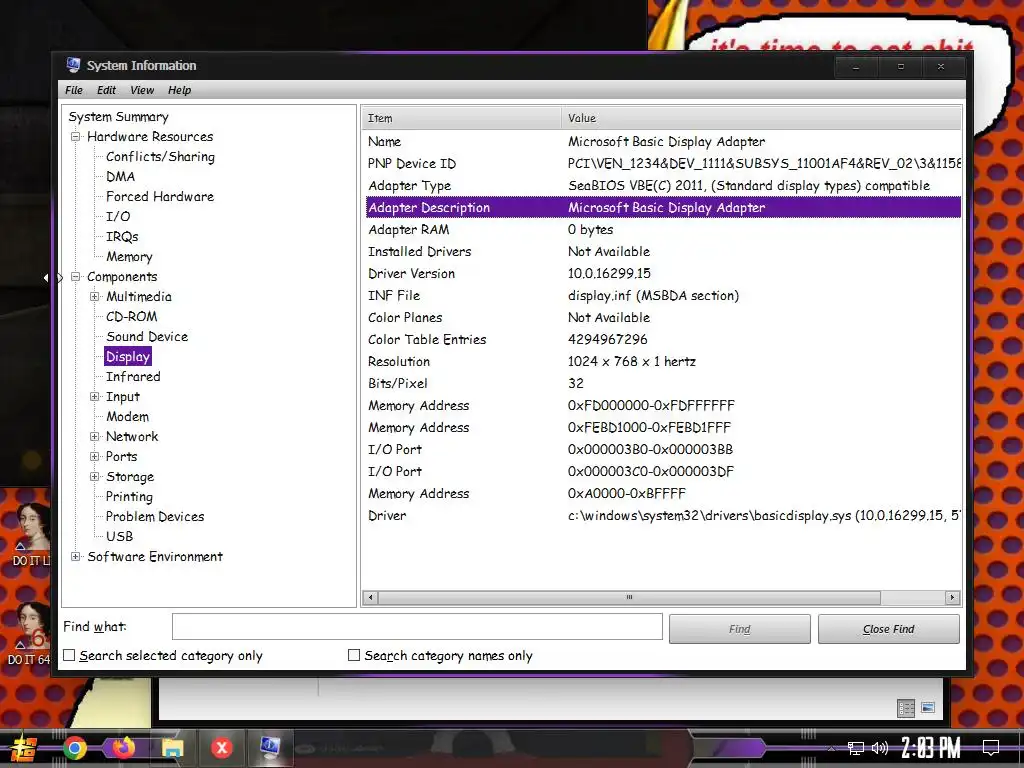The height and width of the screenshot is (768, 1024).
Task: Expand the Ports node
Action: [x=95, y=456]
